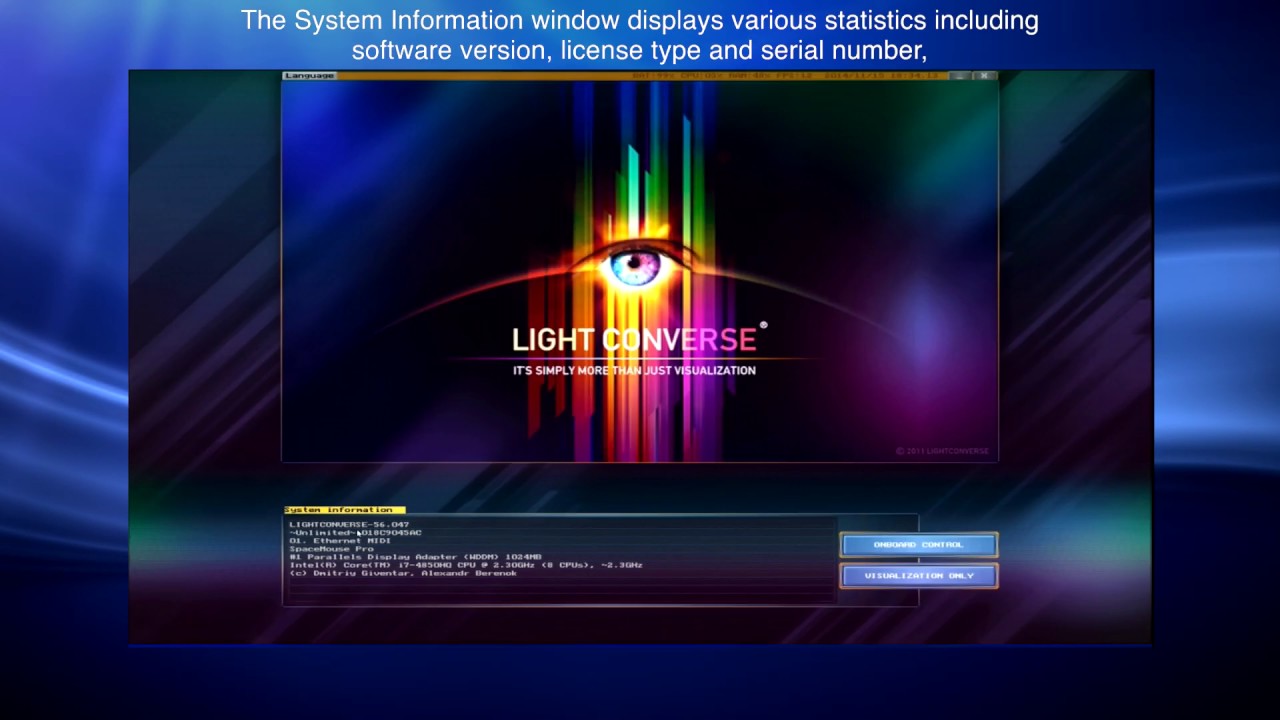Click the LIGHTCONVERSE-56.047 version line
The image size is (1280, 720).
[349, 525]
